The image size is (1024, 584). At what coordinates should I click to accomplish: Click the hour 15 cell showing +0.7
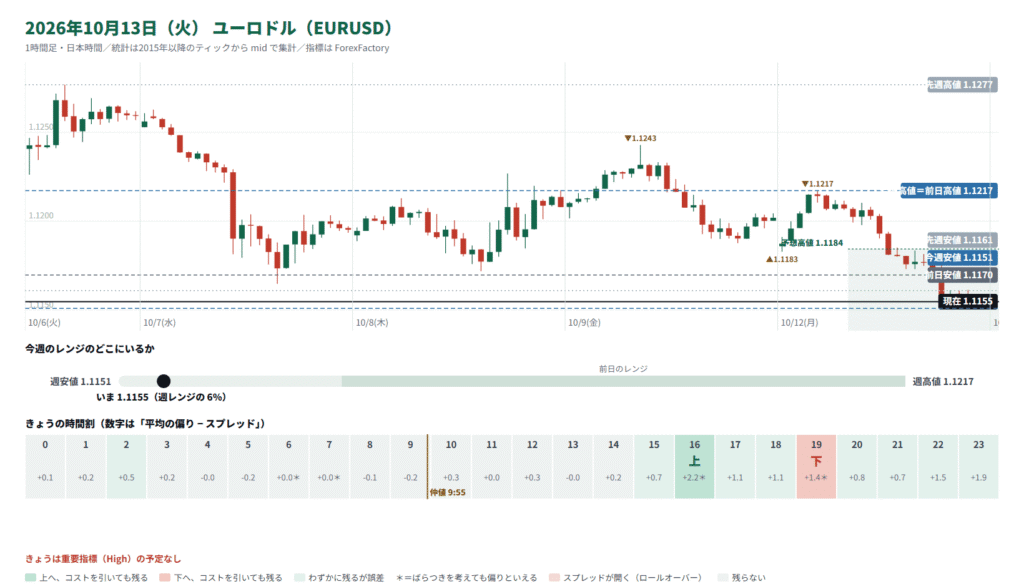tap(654, 466)
